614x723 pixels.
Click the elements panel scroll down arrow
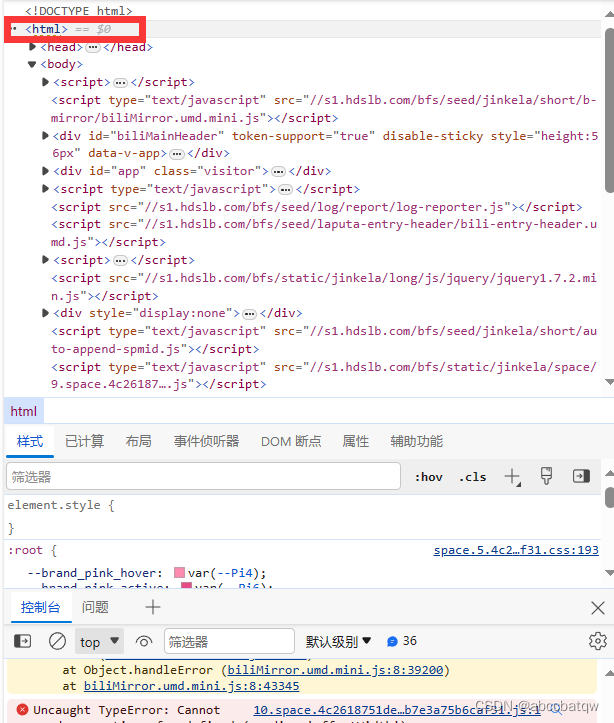tap(609, 382)
